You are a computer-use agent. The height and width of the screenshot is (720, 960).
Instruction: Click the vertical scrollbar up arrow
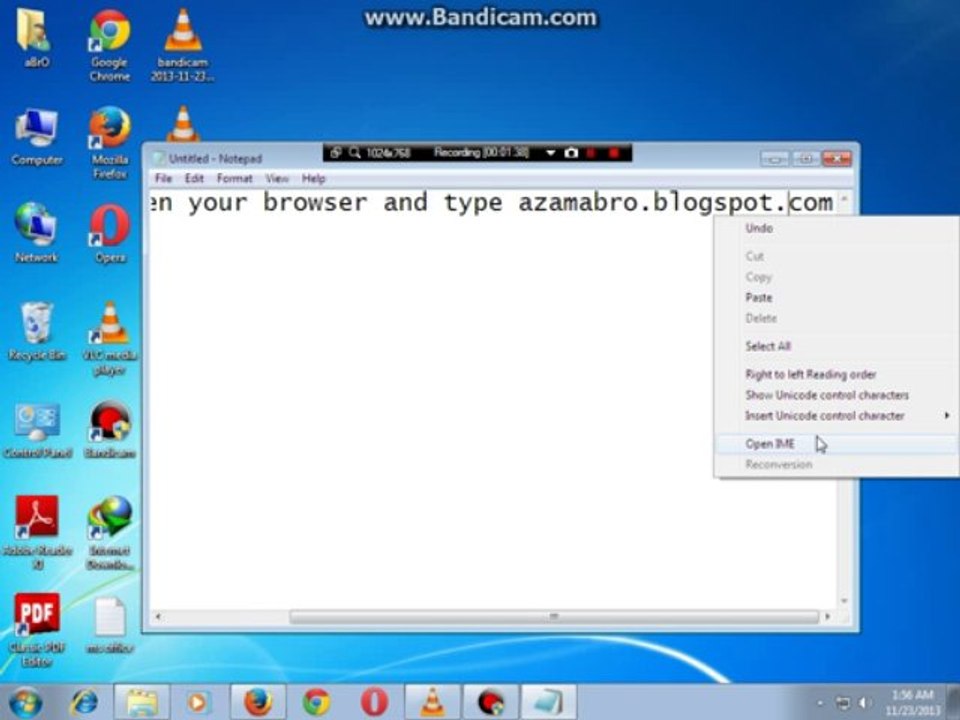click(x=844, y=198)
